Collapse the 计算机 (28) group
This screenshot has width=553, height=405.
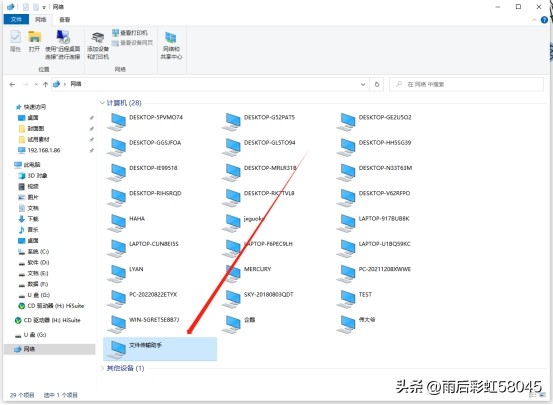coord(102,103)
